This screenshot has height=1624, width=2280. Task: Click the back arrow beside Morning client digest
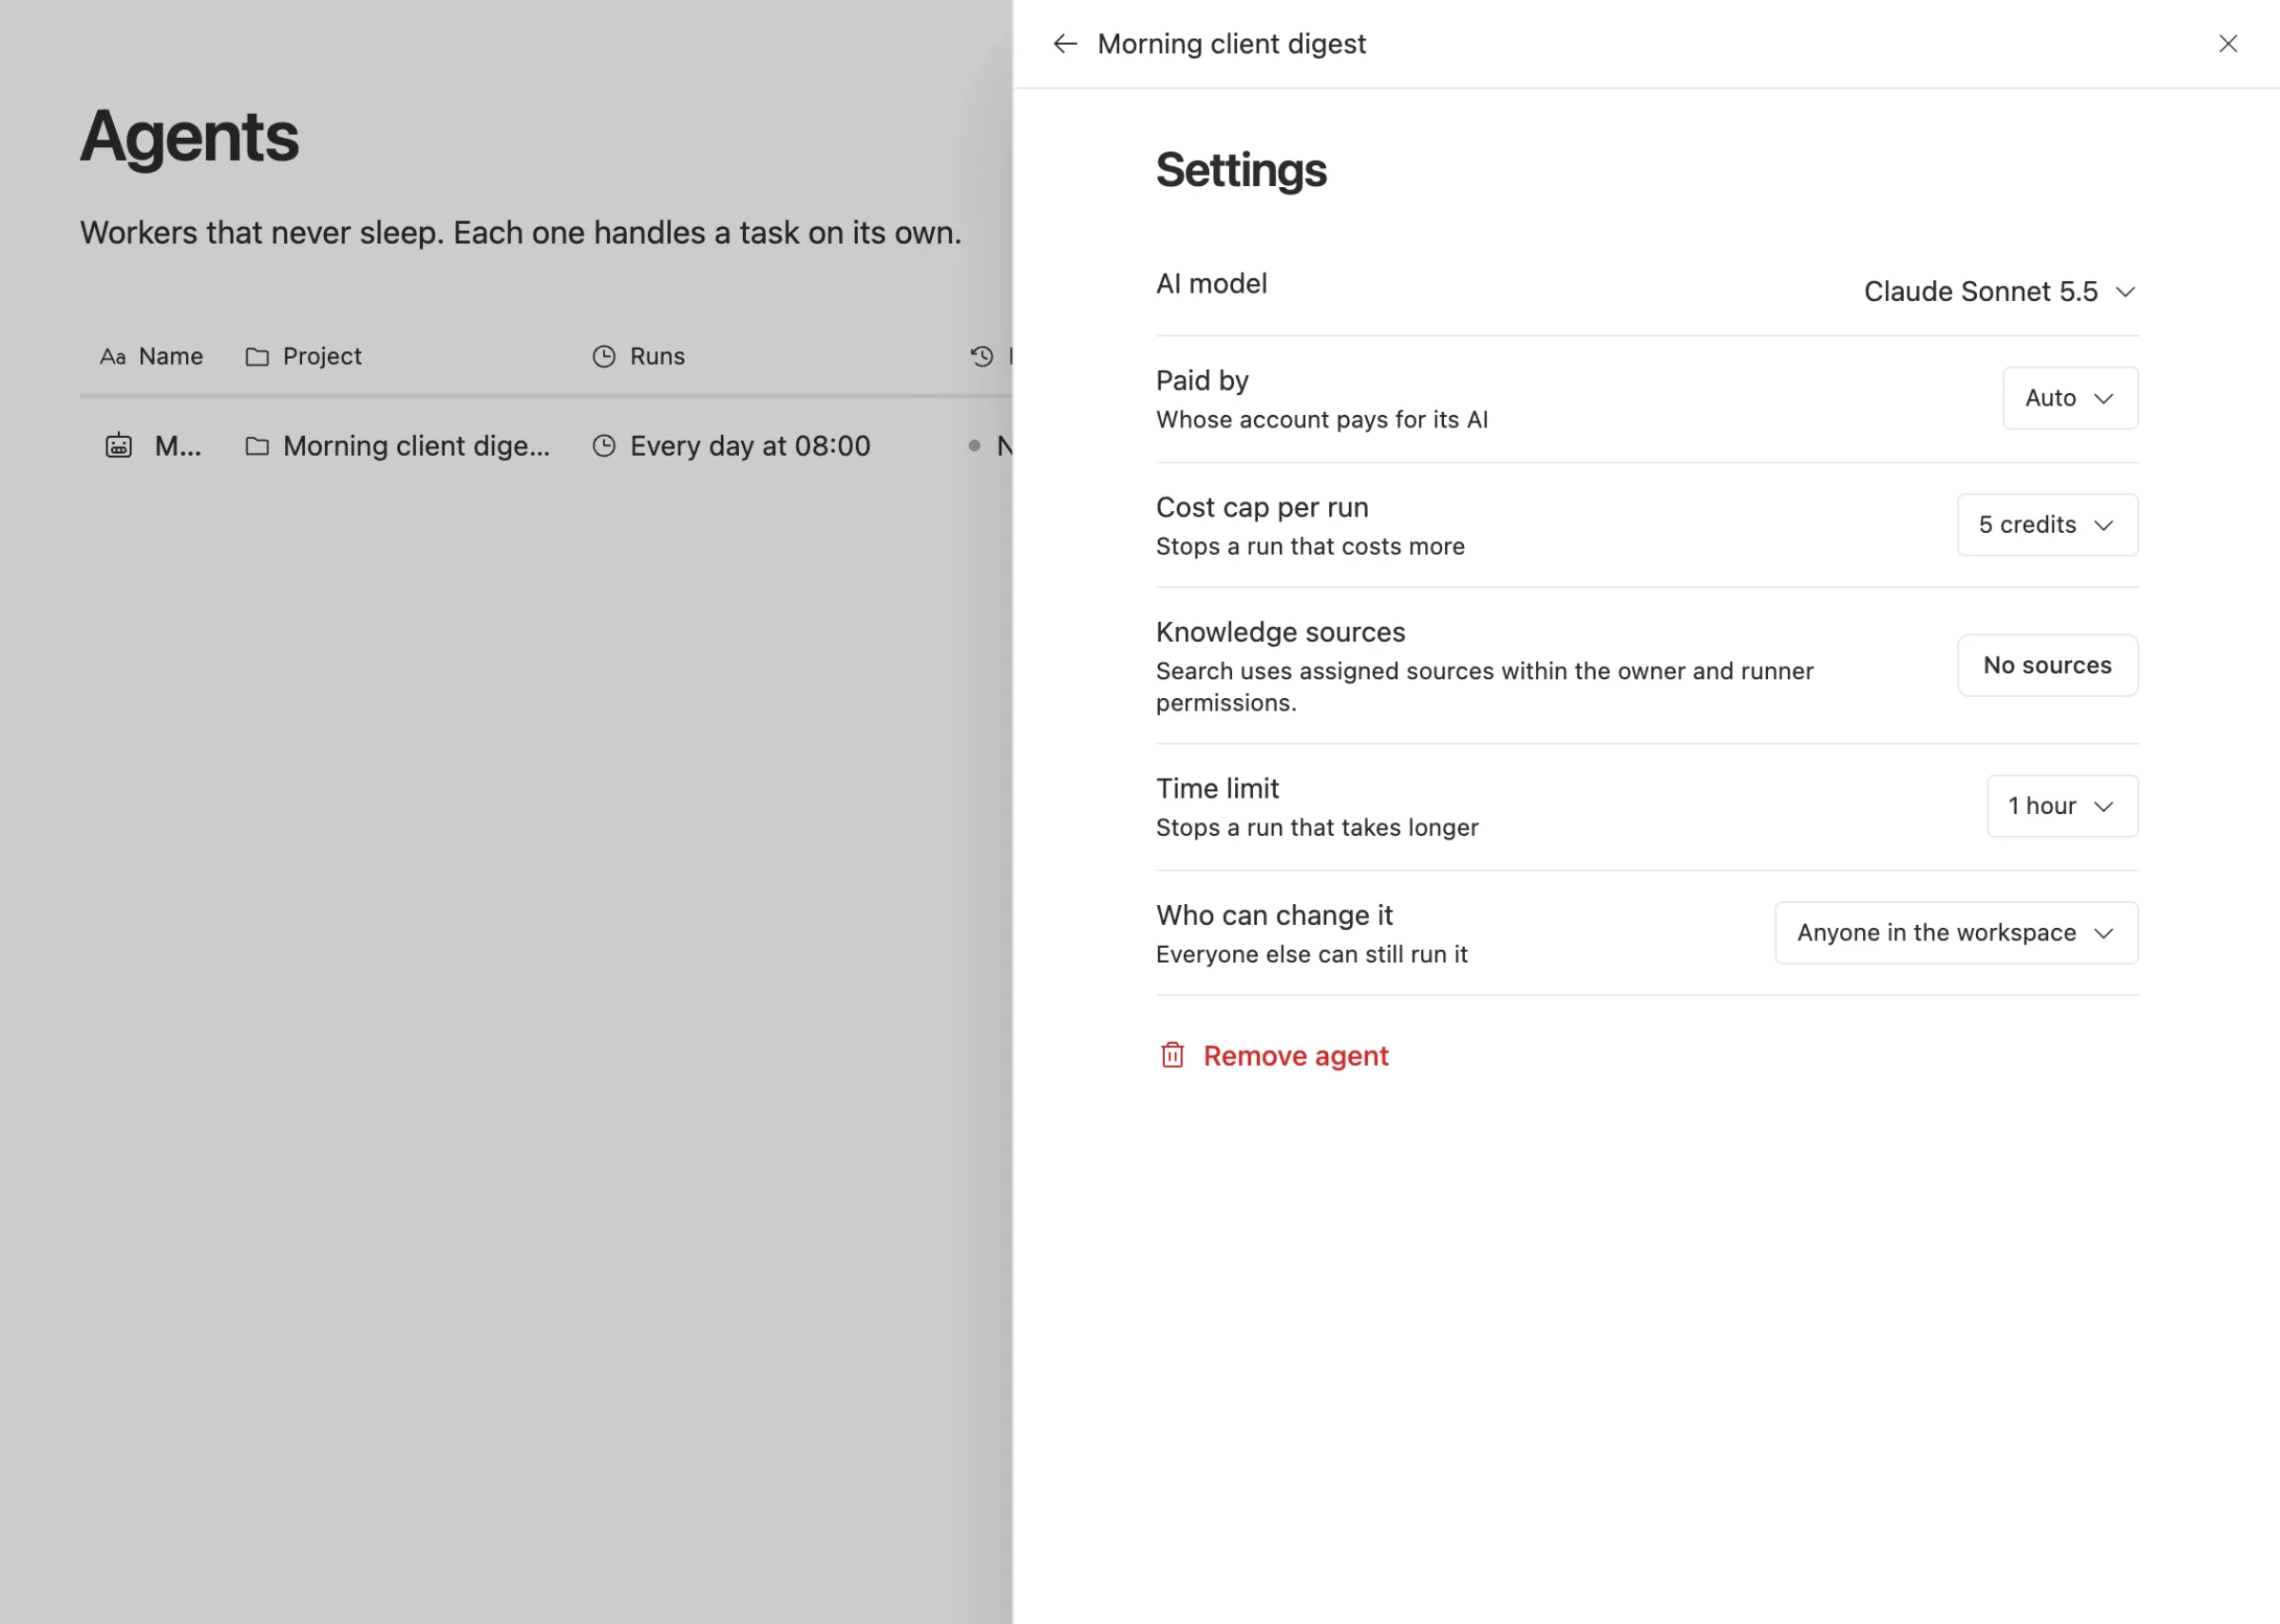(1065, 44)
